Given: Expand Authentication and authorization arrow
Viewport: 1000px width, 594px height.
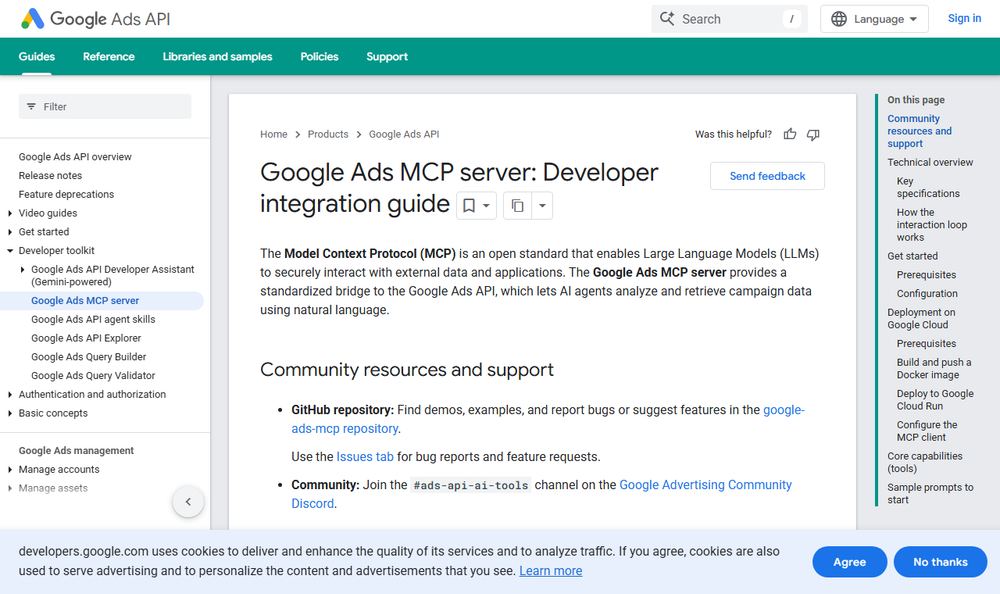Looking at the screenshot, I should pyautogui.click(x=10, y=394).
